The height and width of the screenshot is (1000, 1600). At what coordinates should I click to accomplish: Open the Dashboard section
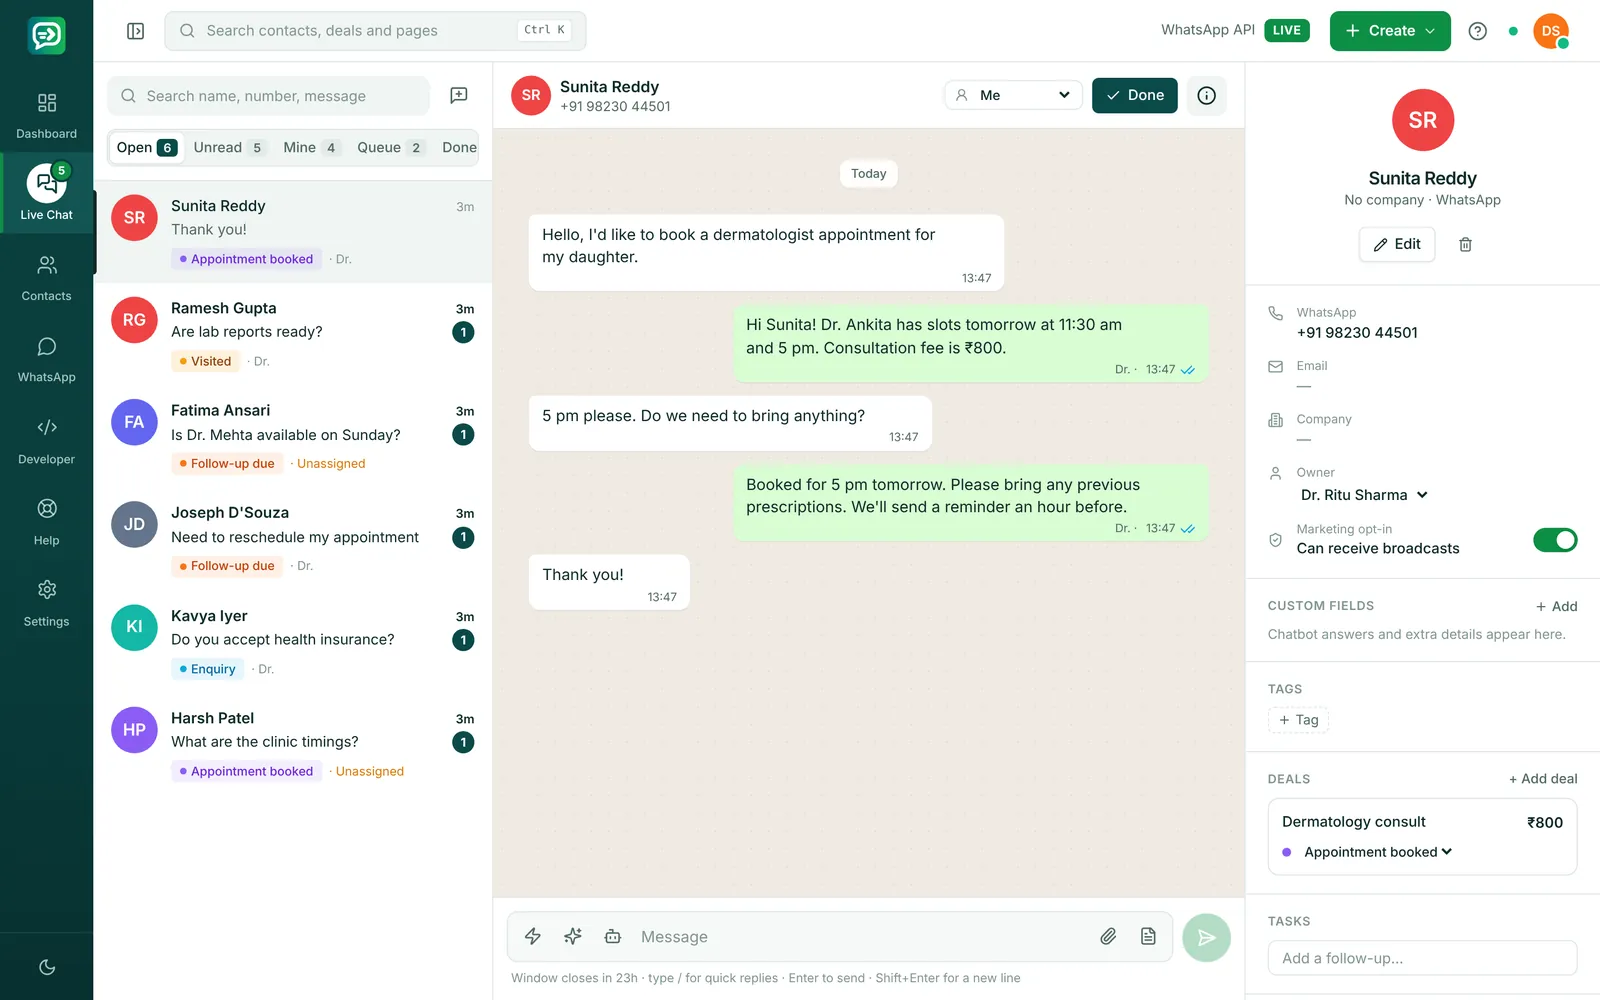tap(46, 116)
